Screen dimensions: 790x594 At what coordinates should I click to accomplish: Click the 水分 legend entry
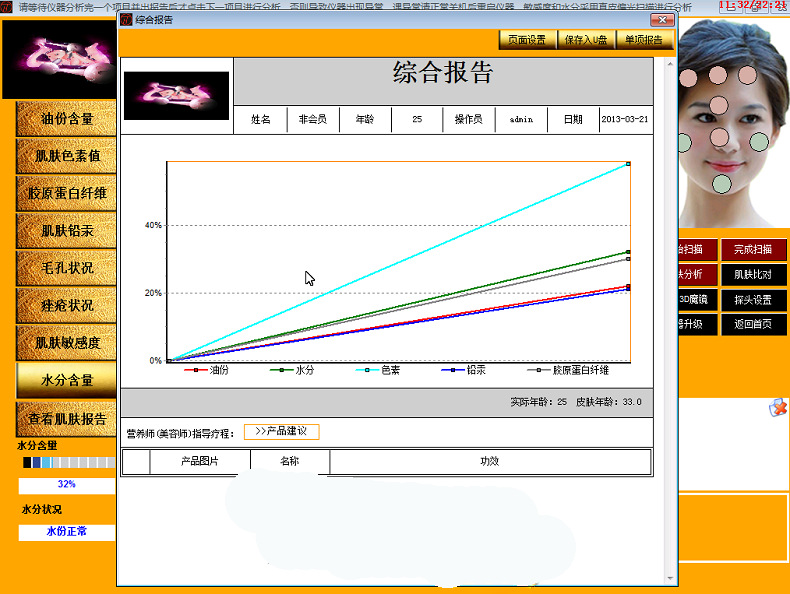[x=292, y=370]
